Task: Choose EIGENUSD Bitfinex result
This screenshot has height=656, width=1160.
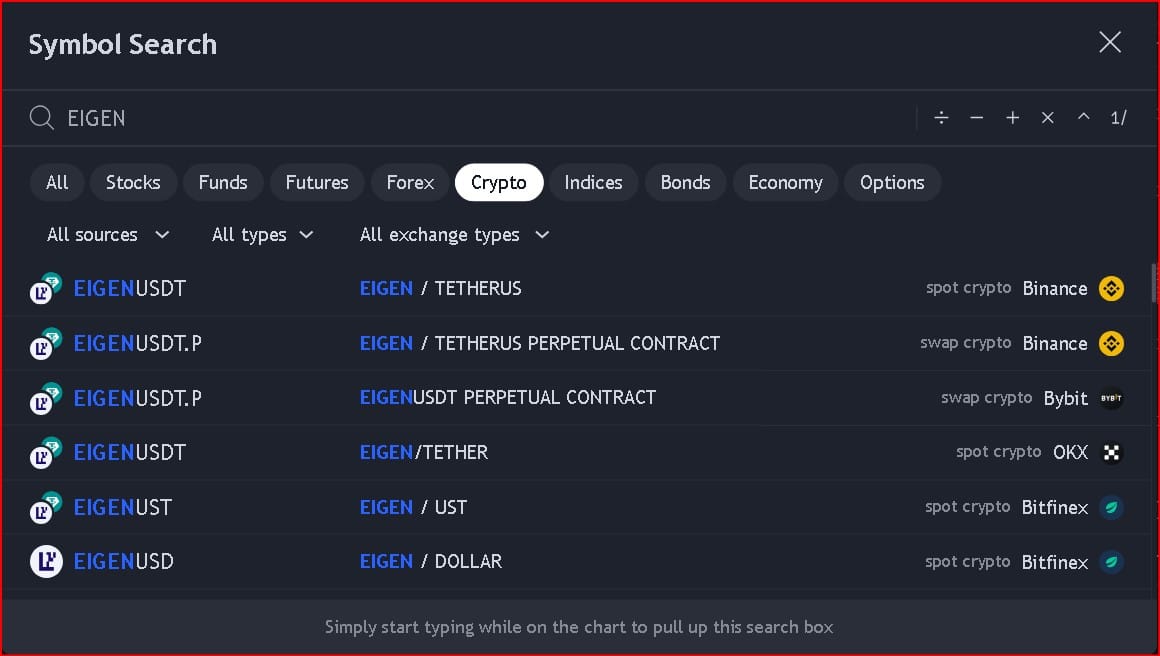Action: (124, 562)
